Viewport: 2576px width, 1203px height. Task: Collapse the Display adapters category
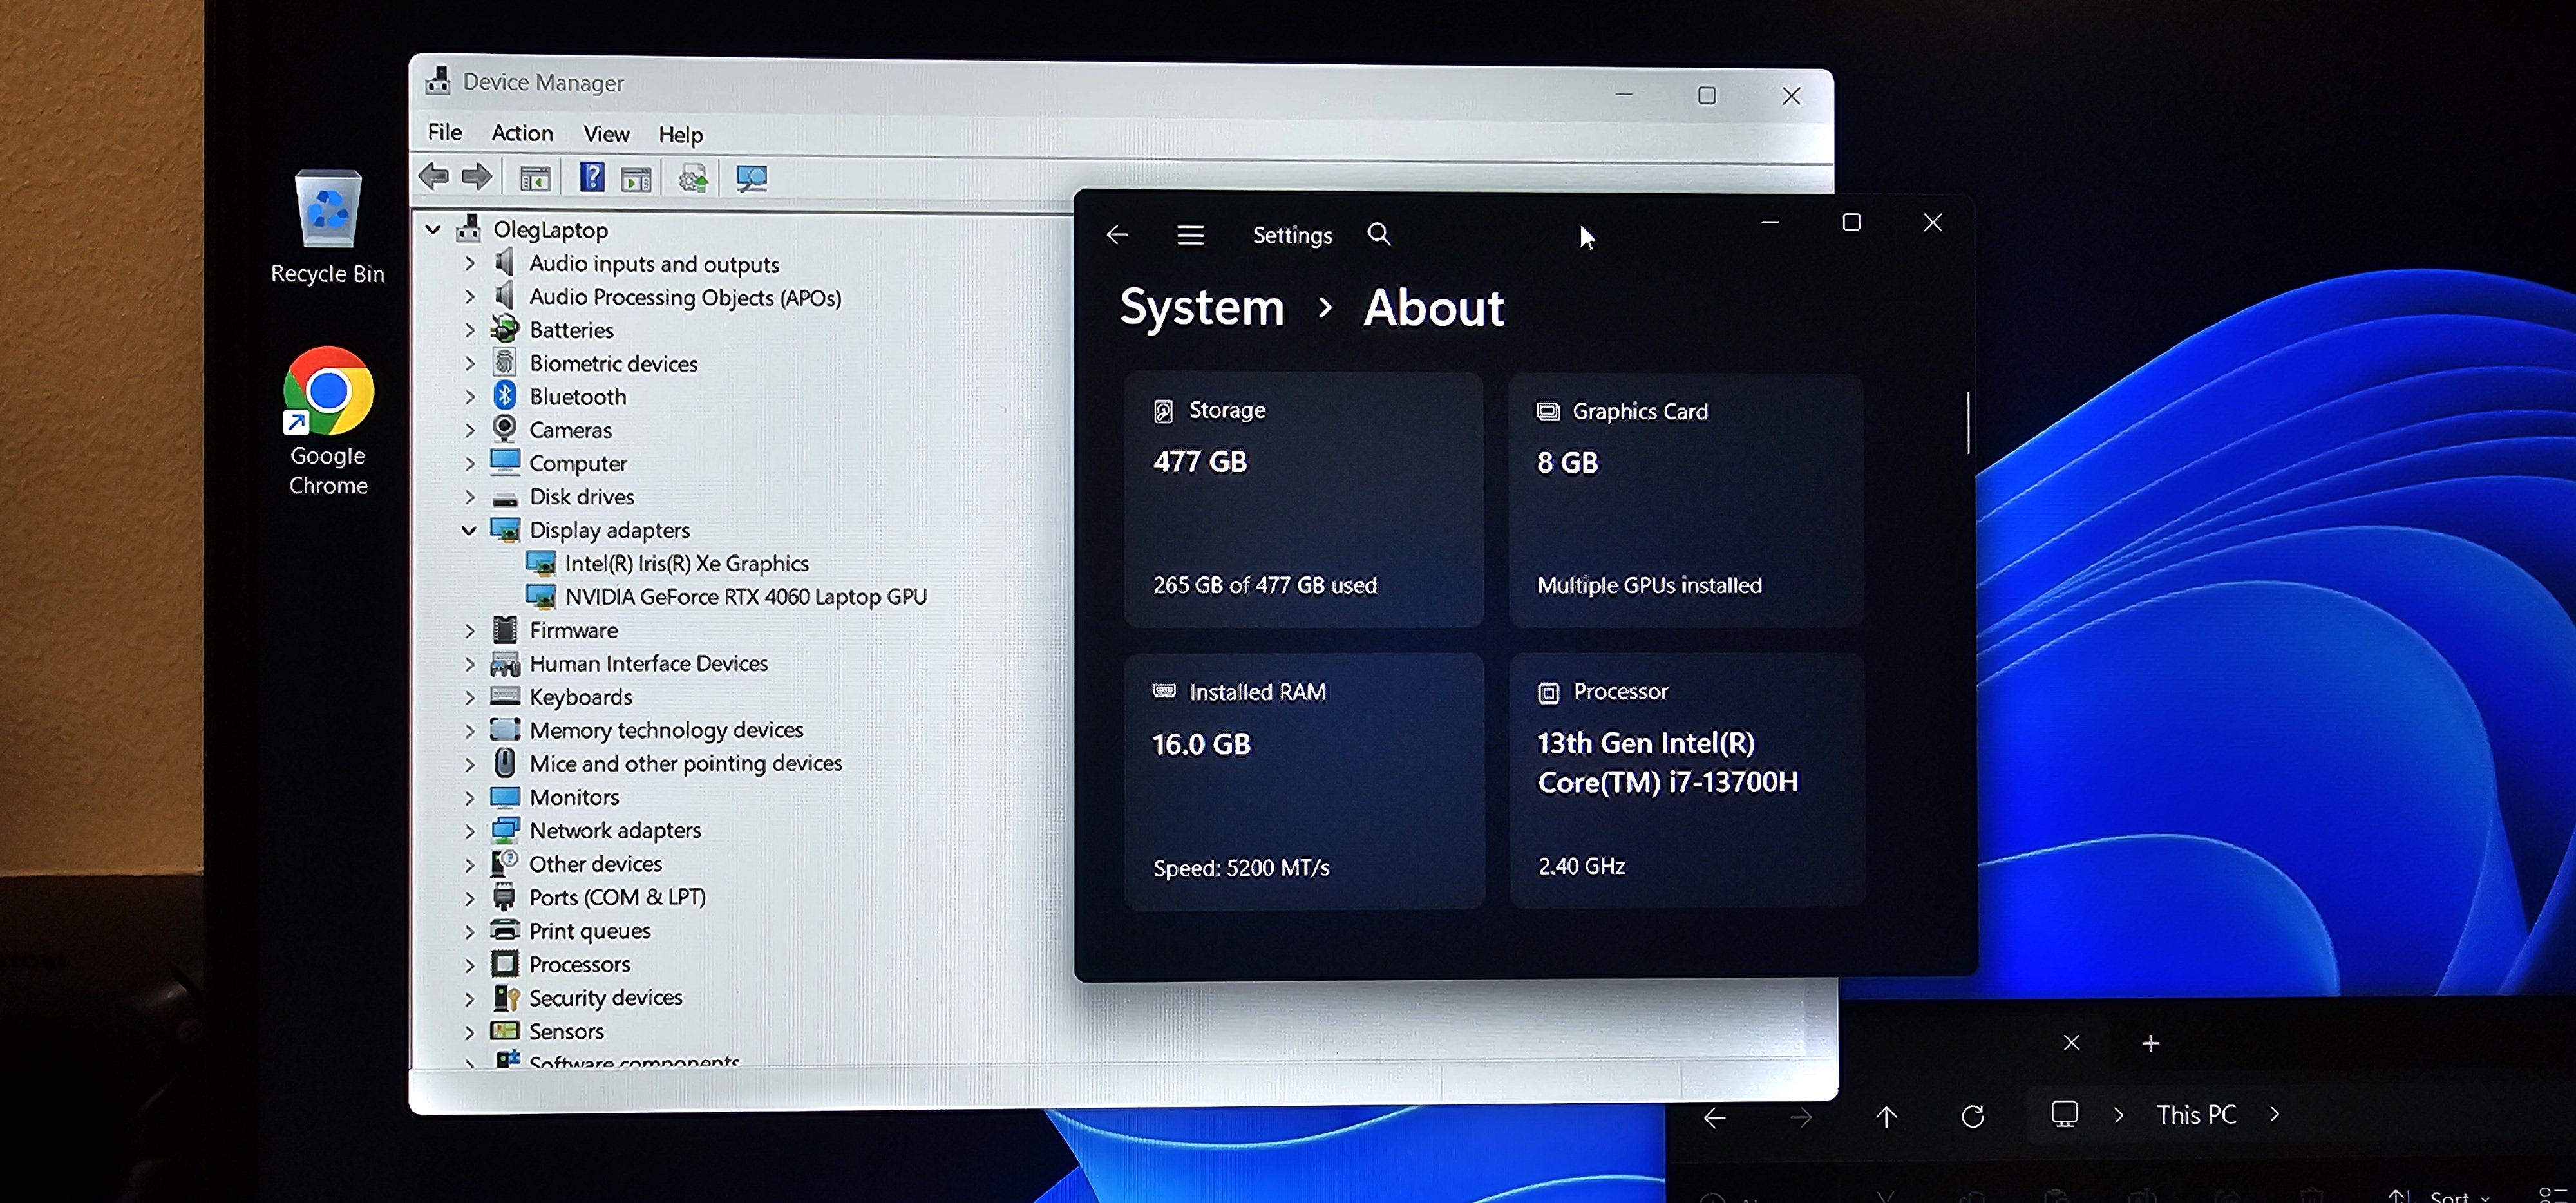point(469,530)
